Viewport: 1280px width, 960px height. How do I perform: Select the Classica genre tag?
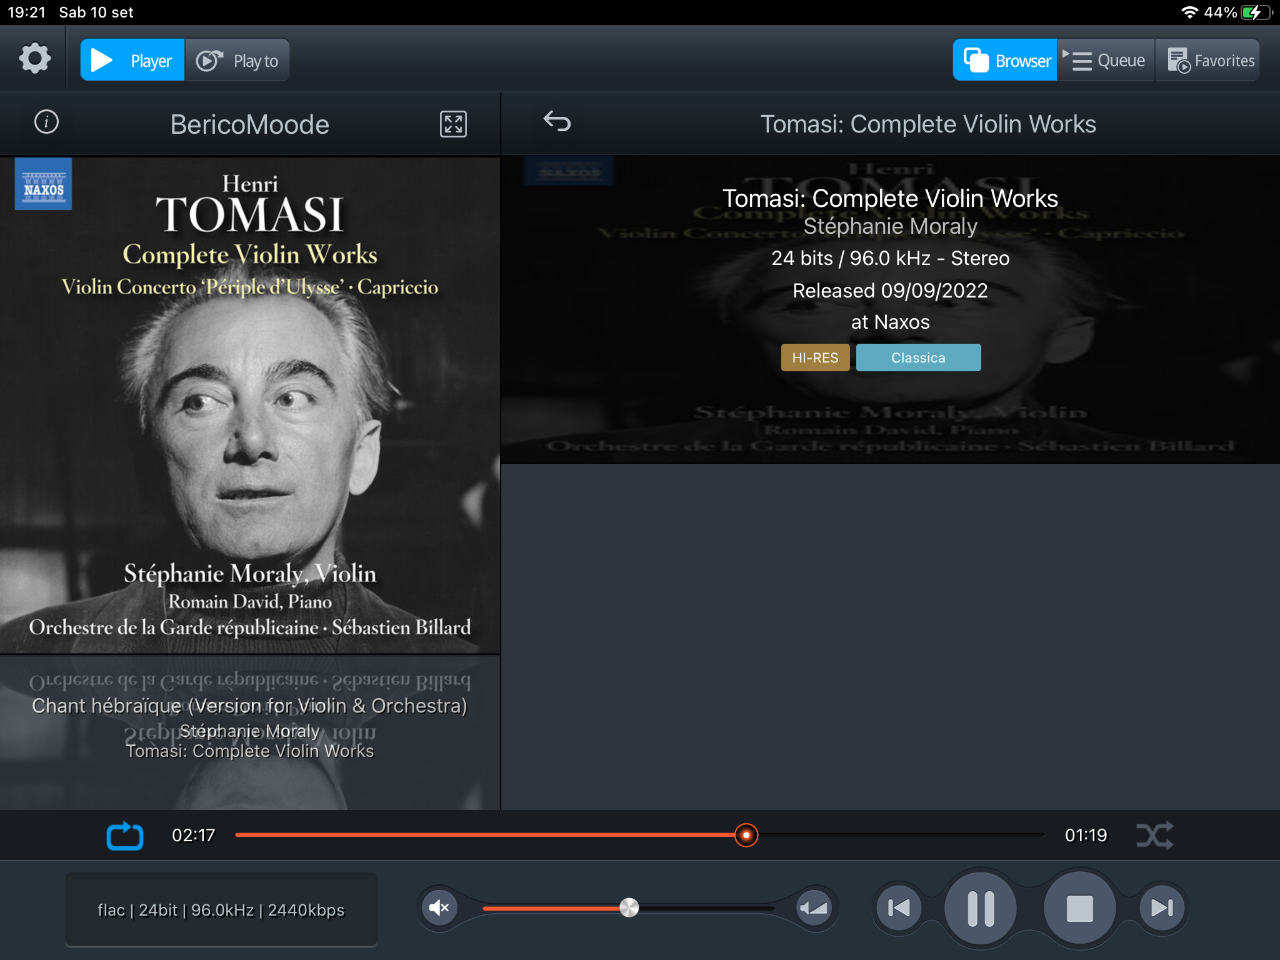point(918,358)
